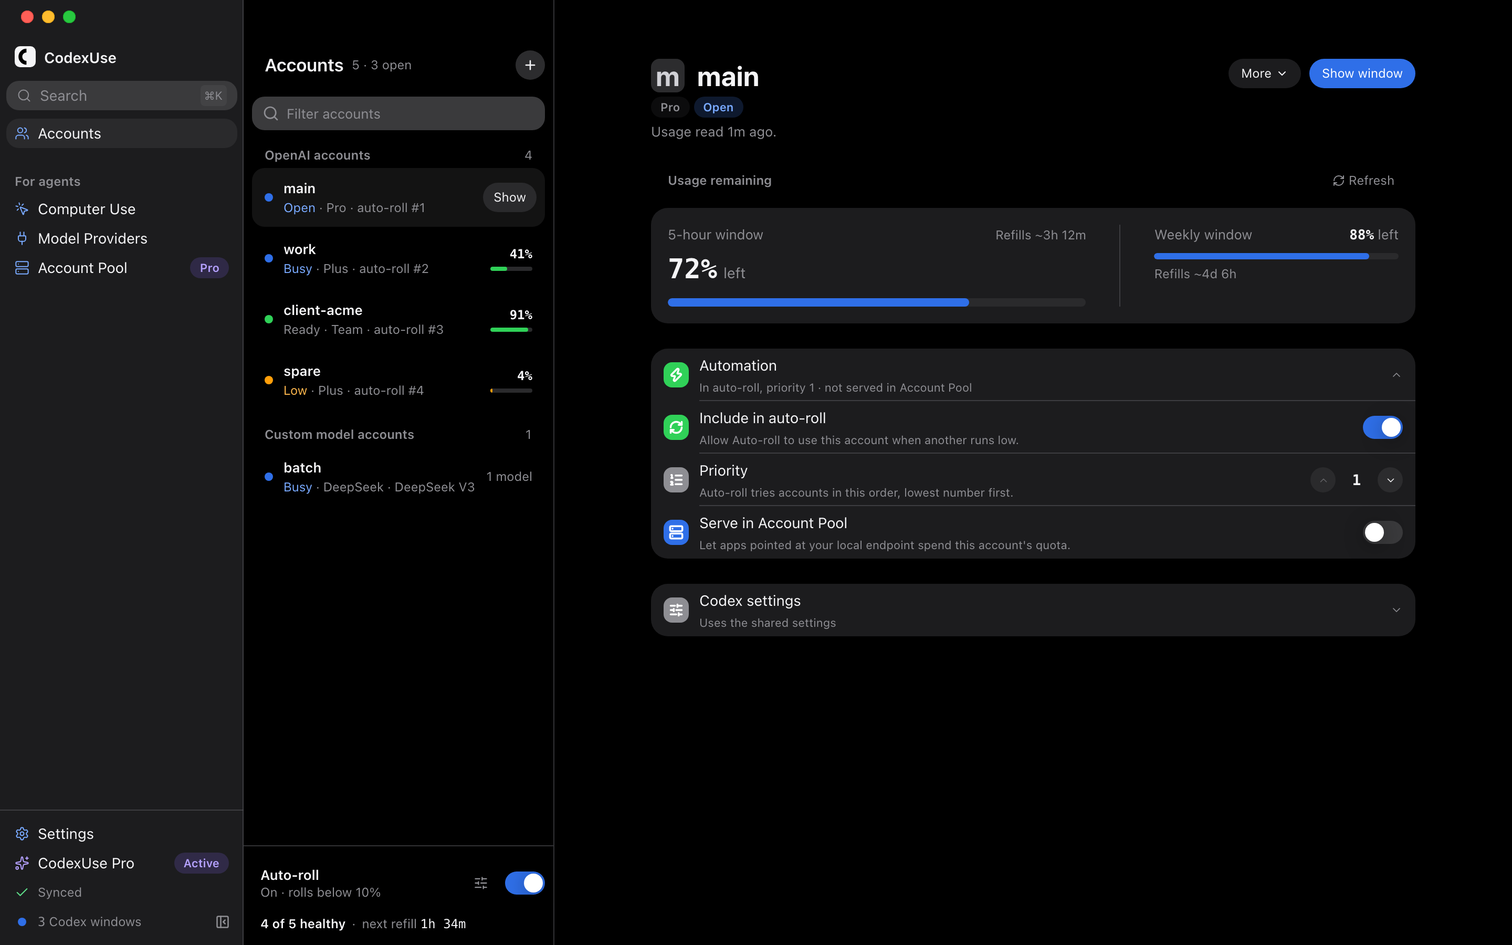Click the Filter accounts input field
This screenshot has height=945, width=1512.
coord(398,114)
